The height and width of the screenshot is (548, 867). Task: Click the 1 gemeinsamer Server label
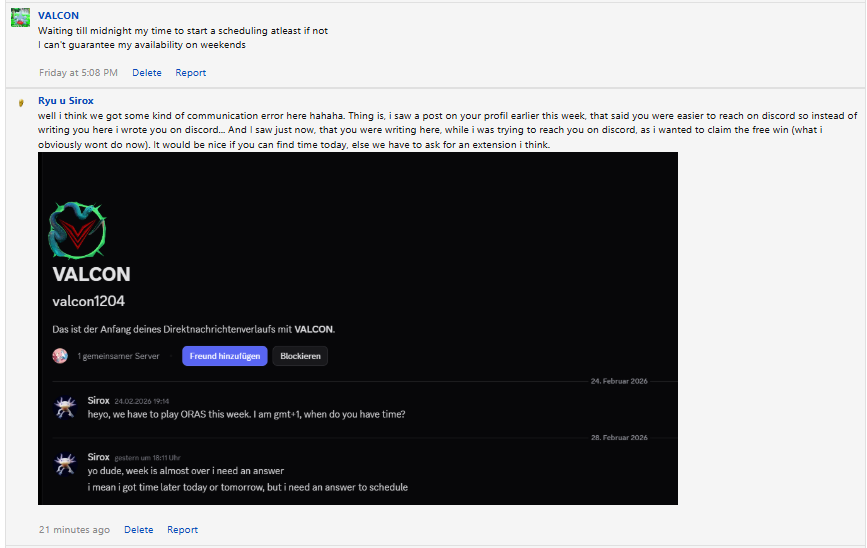(118, 356)
